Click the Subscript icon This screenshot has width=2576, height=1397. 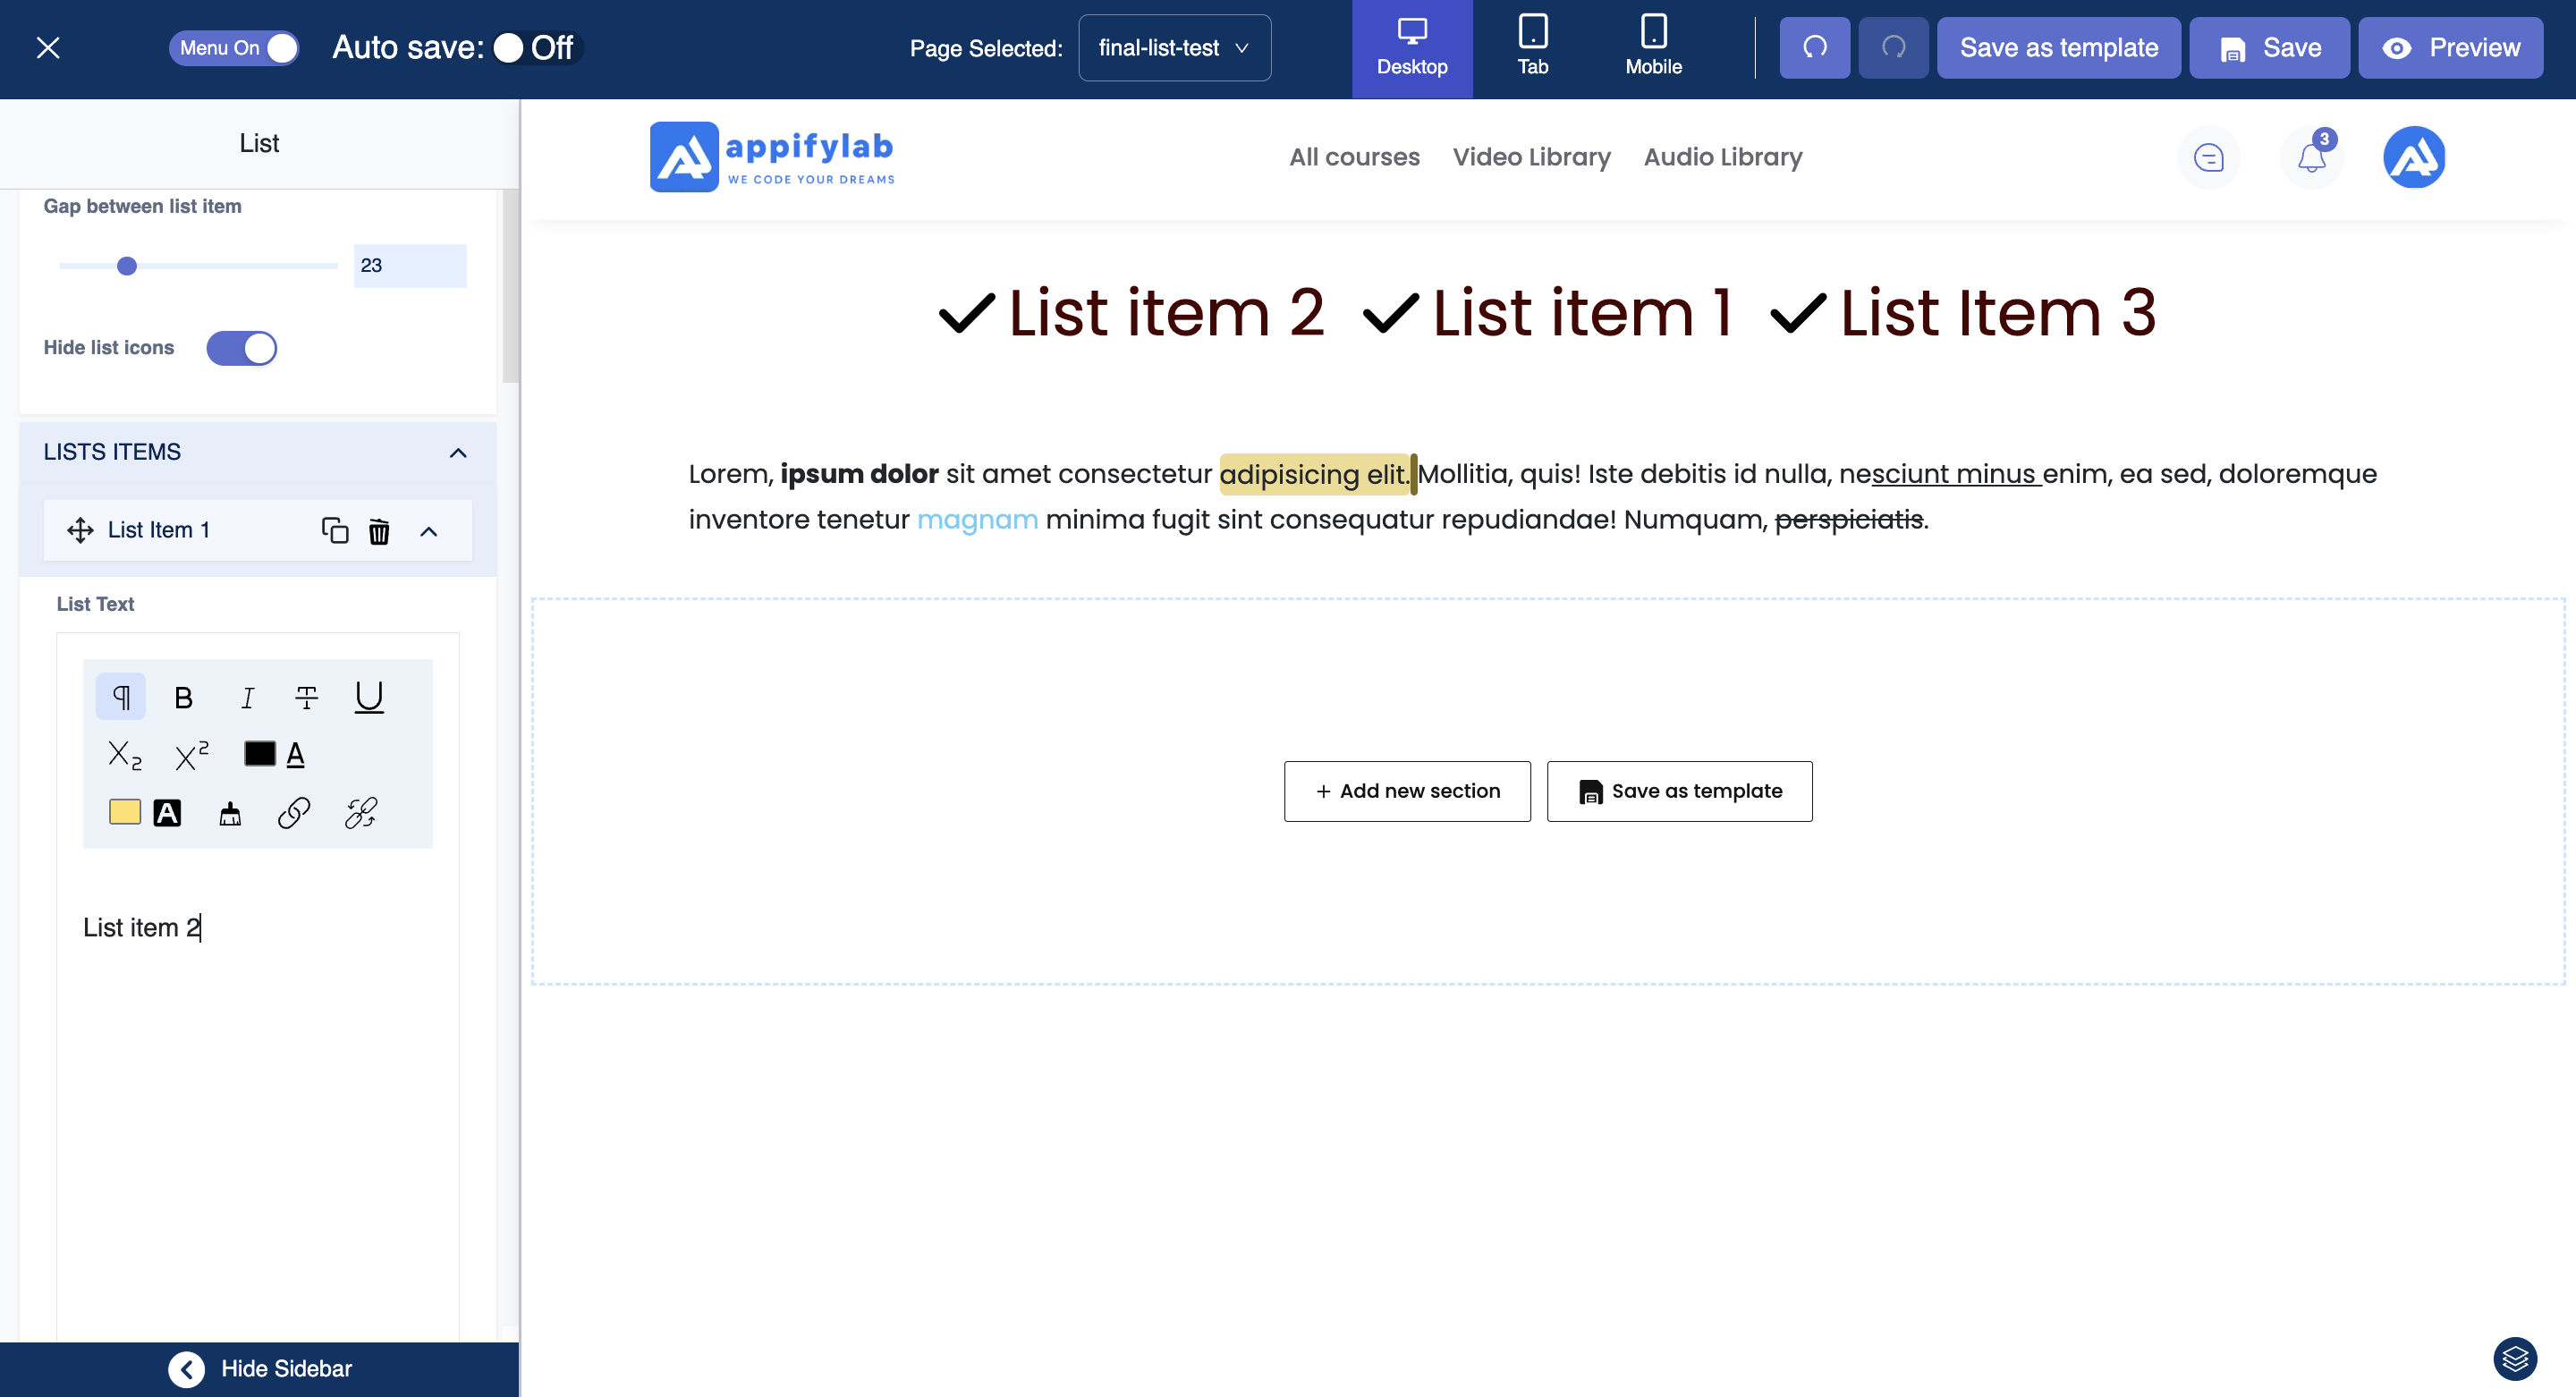point(124,755)
